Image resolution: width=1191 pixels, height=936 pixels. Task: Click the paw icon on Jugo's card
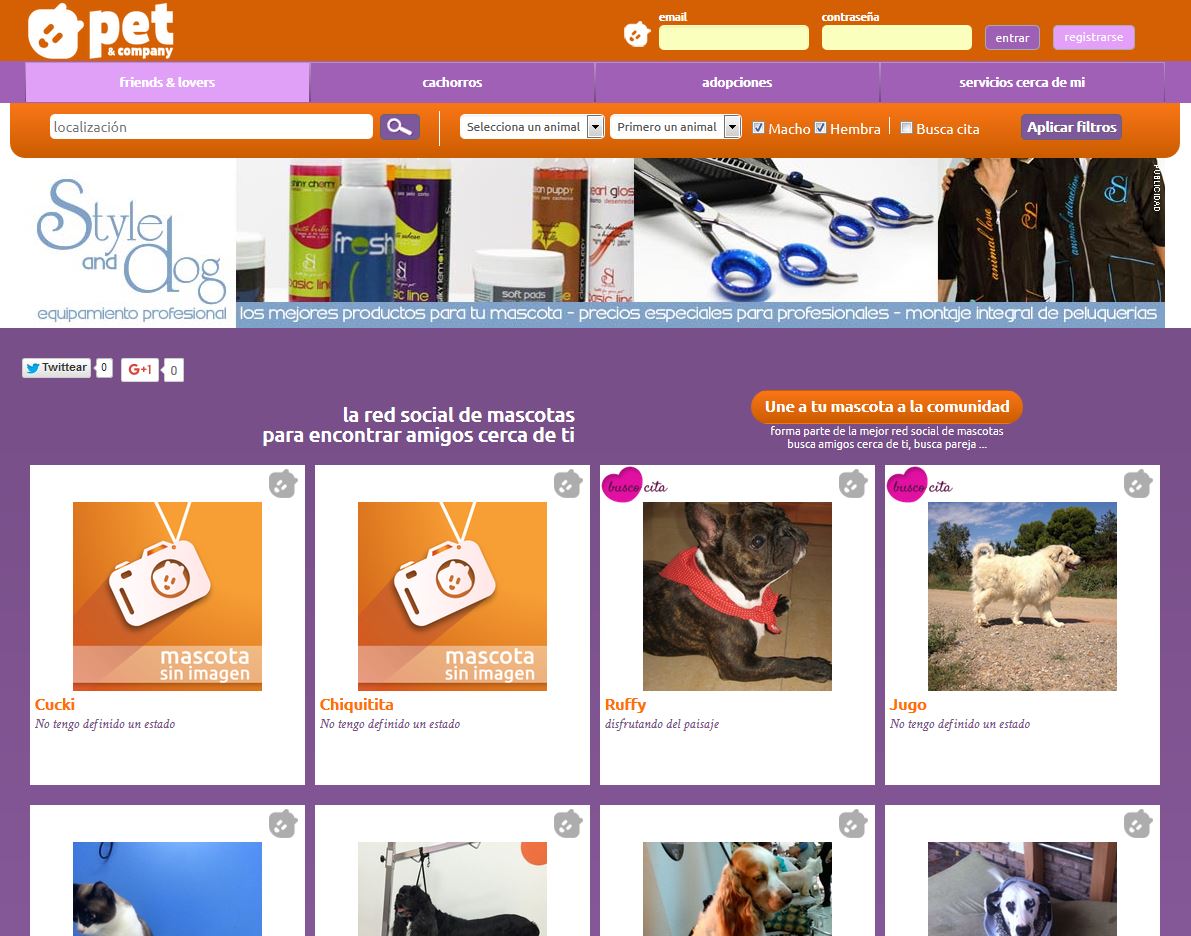[x=1137, y=484]
